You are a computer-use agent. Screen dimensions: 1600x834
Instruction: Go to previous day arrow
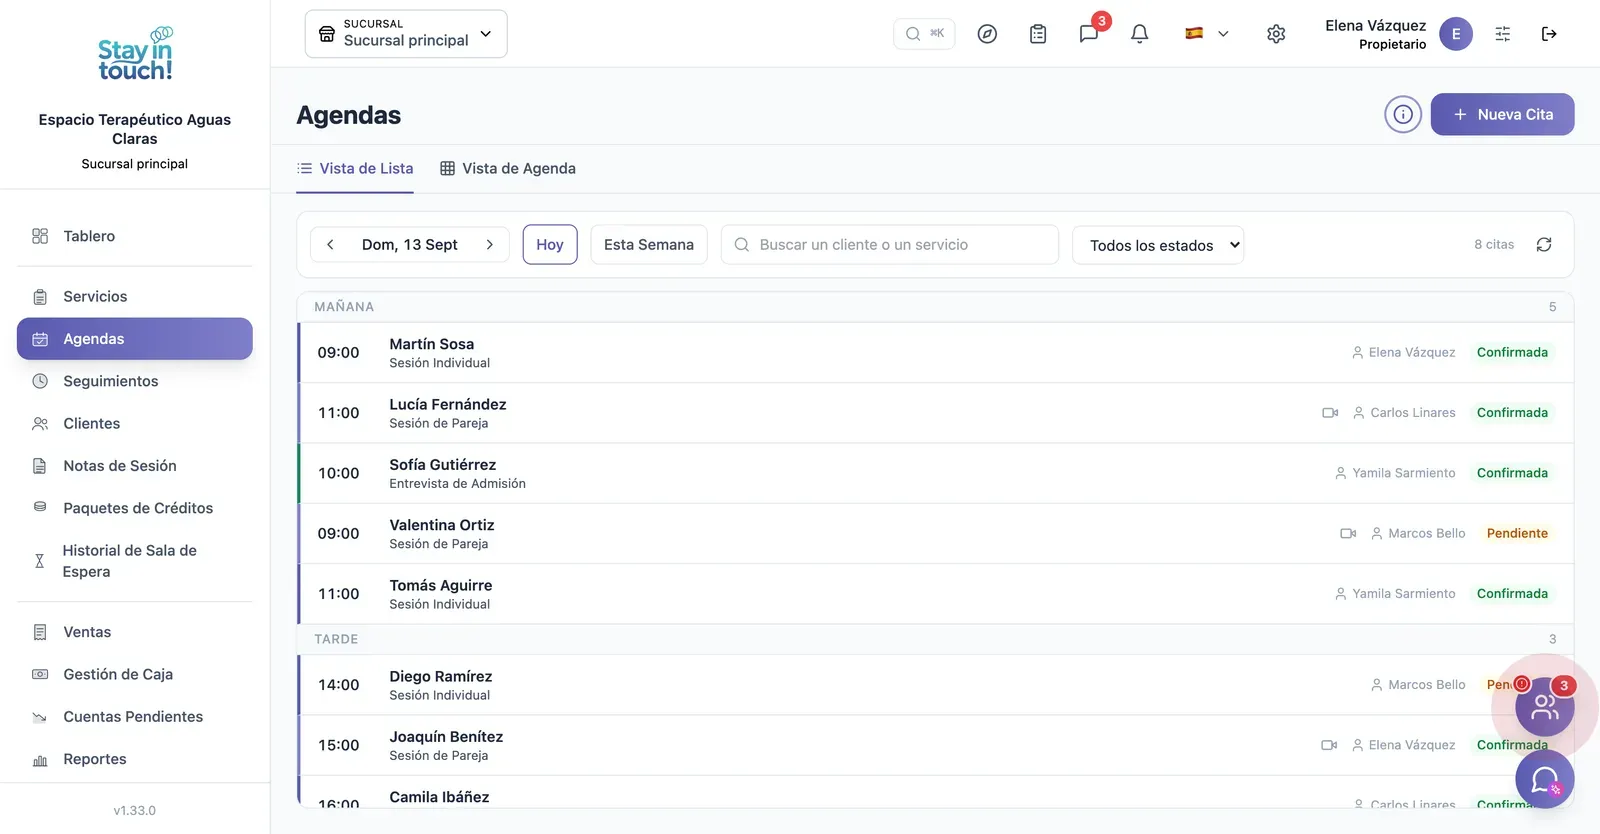pos(330,245)
